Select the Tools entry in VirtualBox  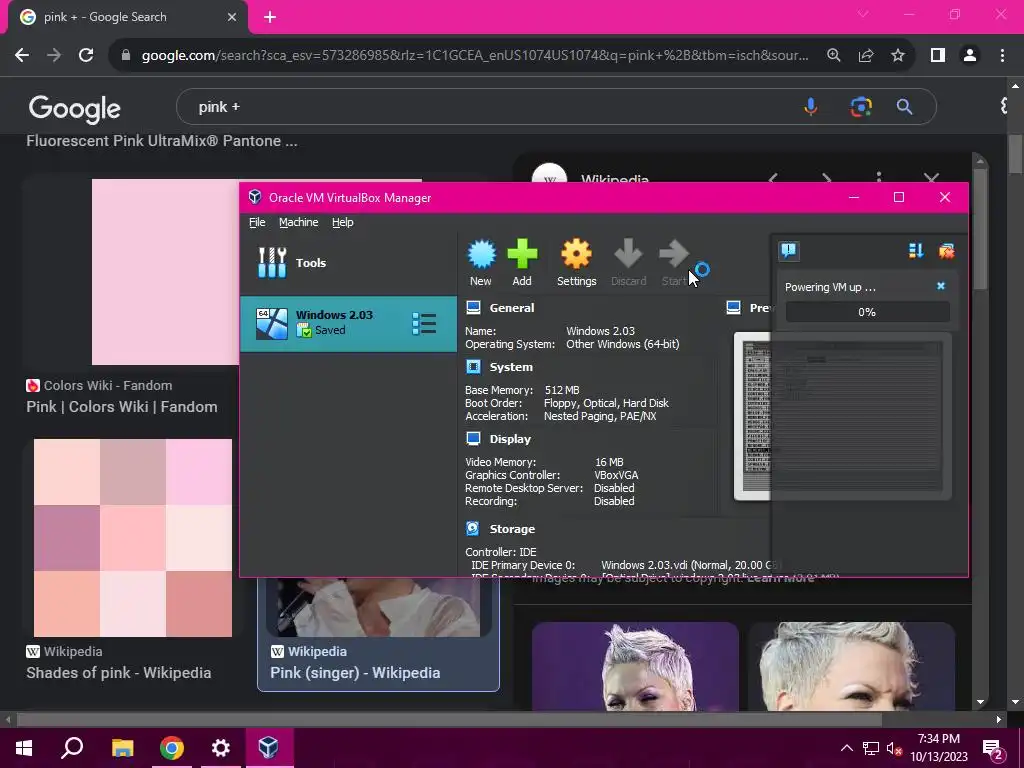point(348,263)
